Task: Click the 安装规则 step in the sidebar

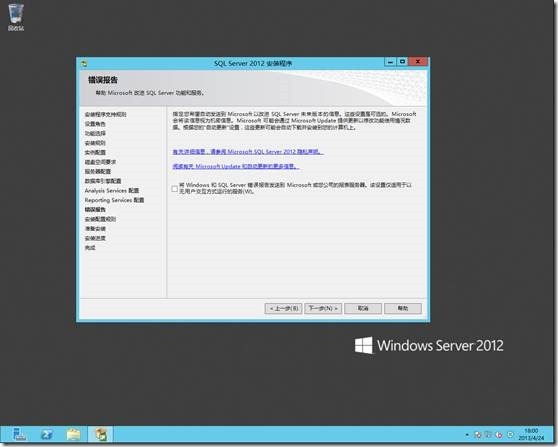Action: (x=95, y=143)
